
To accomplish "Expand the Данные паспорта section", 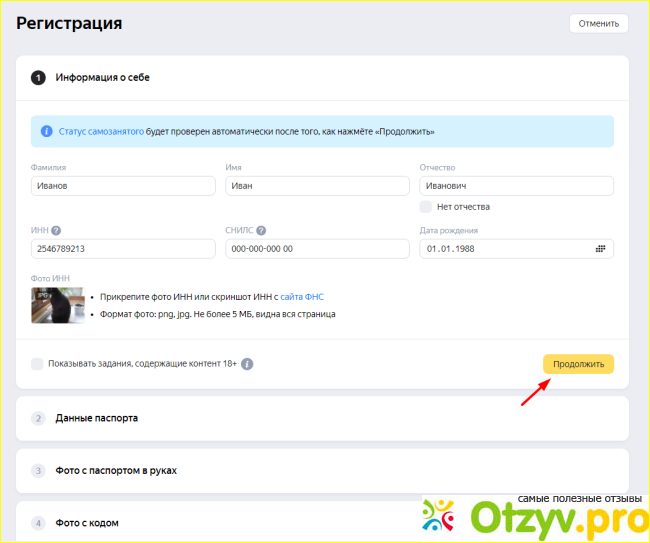I will click(97, 418).
